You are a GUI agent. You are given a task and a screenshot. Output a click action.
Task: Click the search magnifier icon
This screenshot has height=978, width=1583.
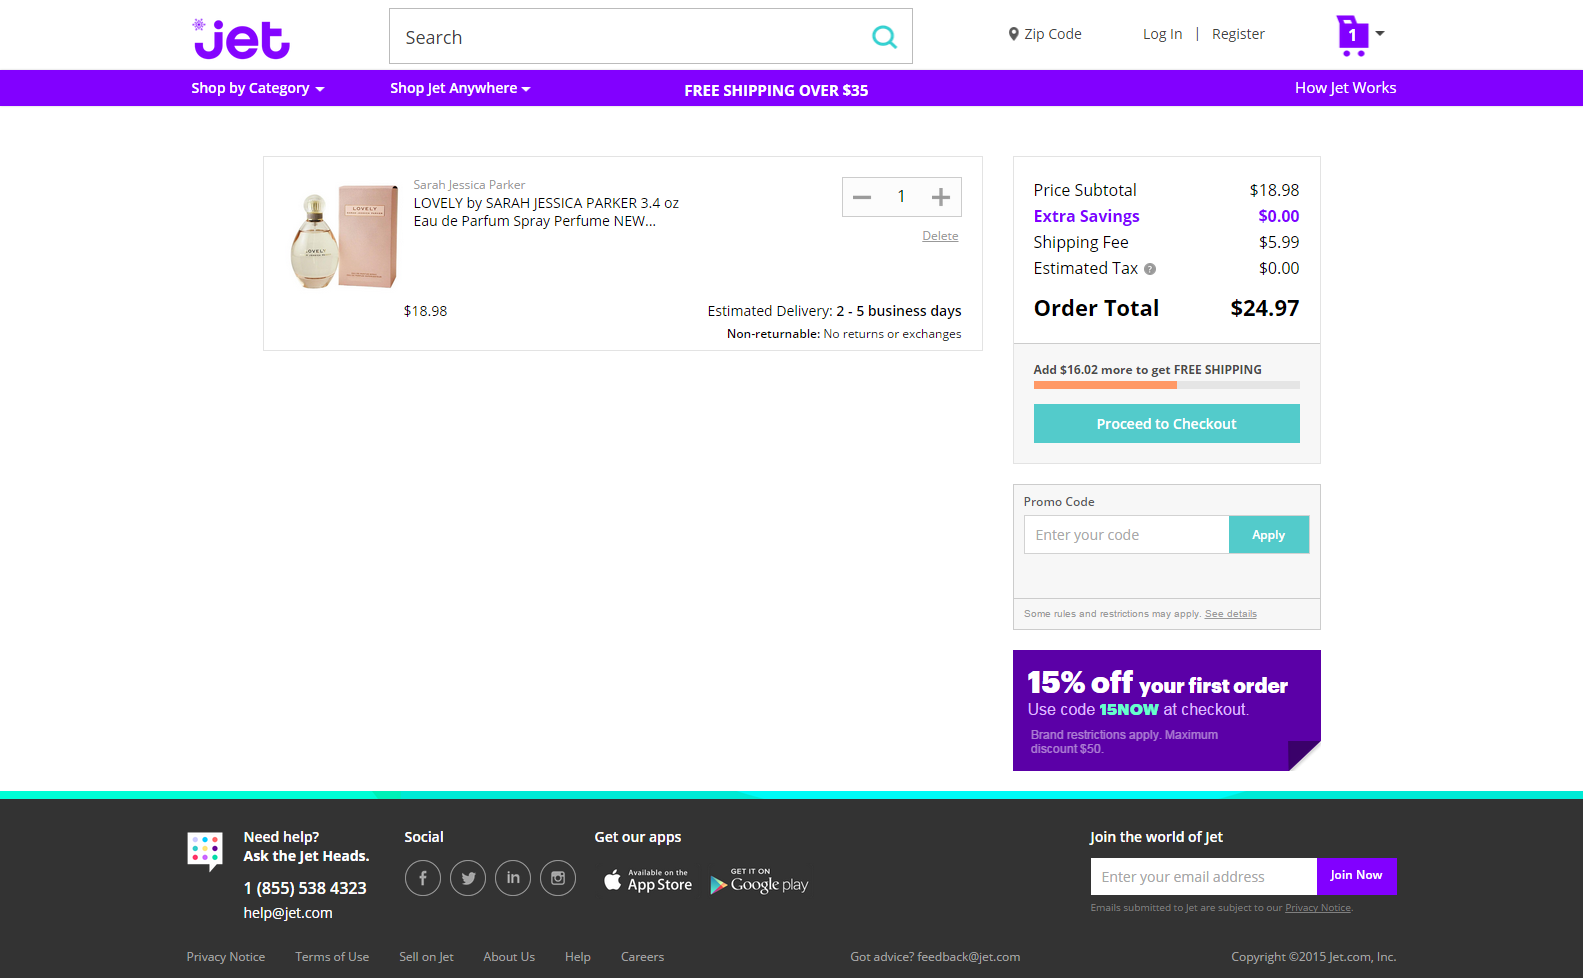[x=884, y=37]
